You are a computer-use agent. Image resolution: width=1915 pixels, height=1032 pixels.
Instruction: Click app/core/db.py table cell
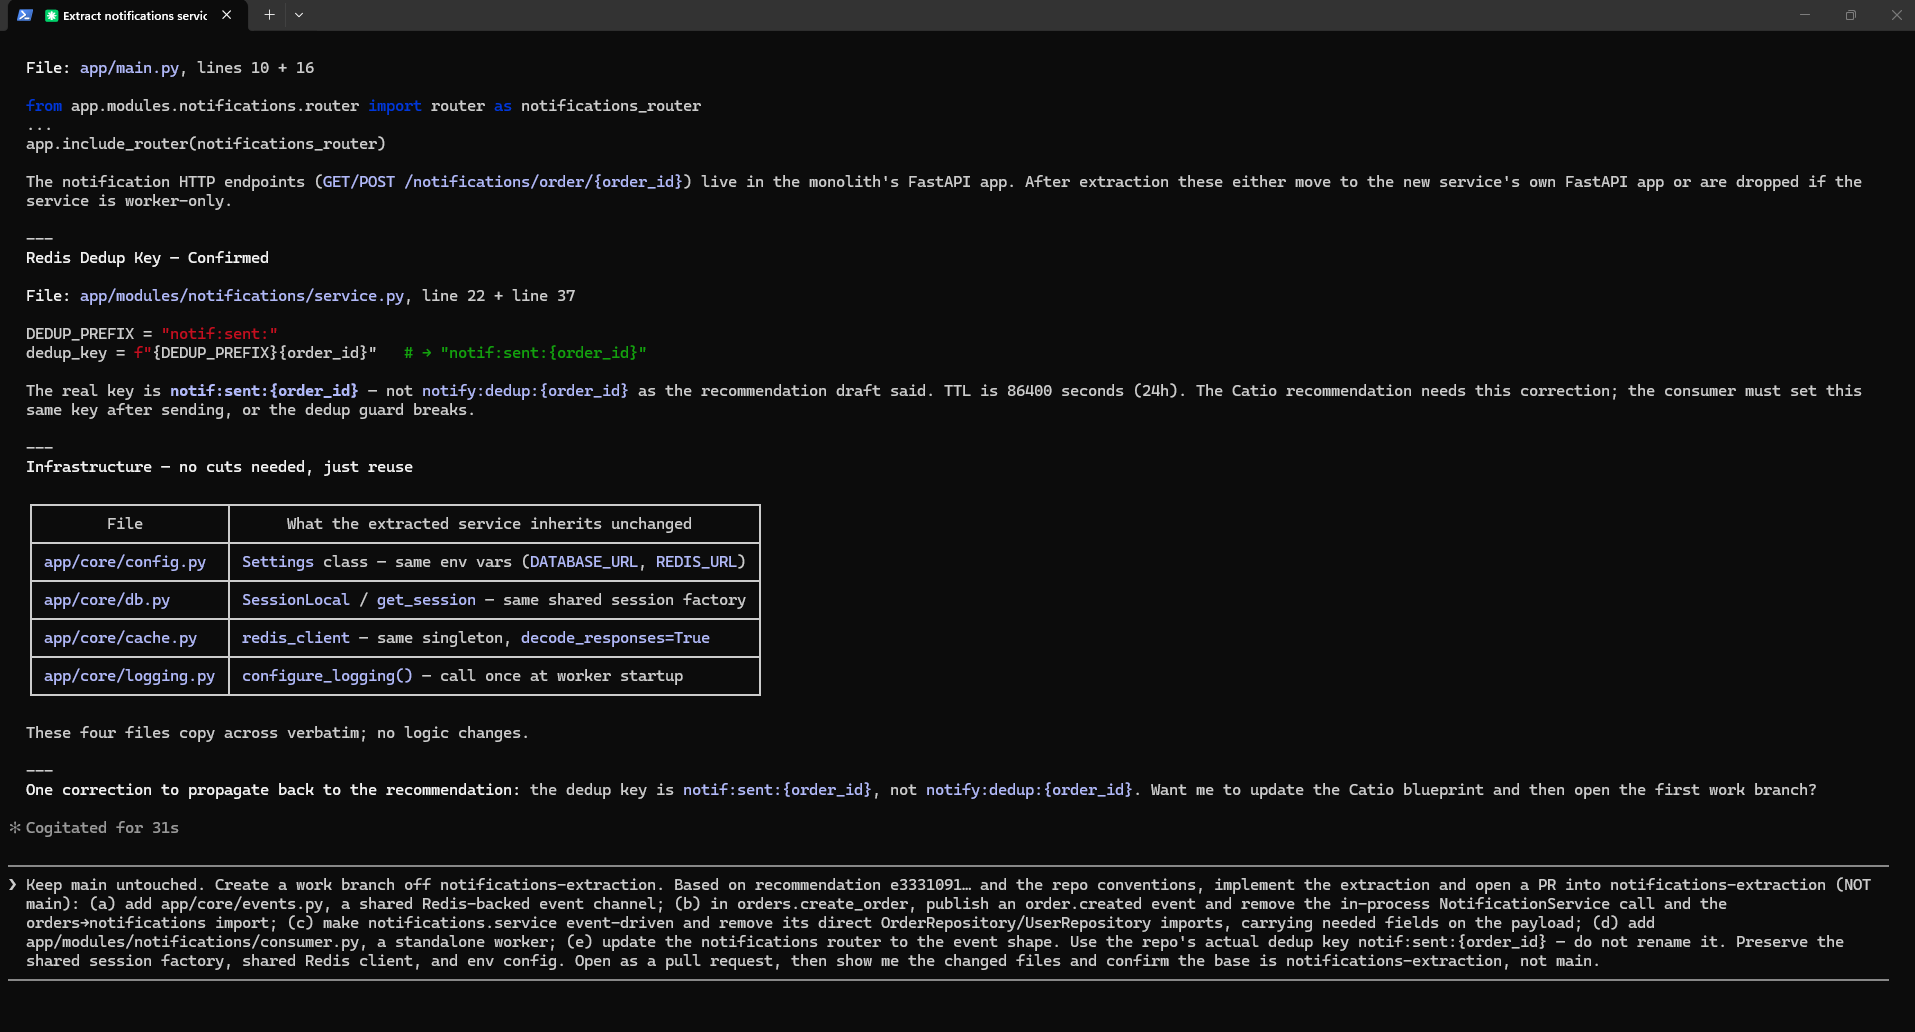(x=107, y=600)
